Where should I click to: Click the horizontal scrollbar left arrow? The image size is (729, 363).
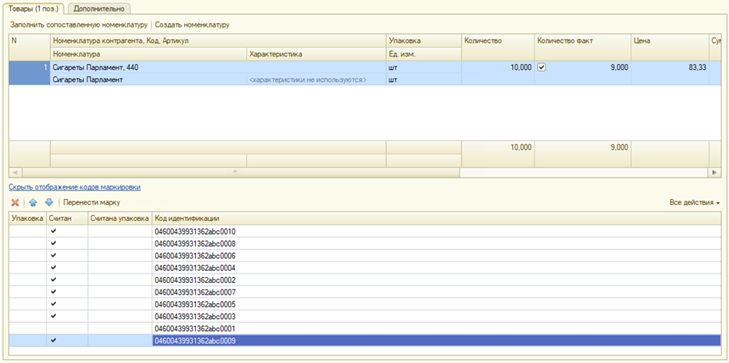[x=14, y=172]
